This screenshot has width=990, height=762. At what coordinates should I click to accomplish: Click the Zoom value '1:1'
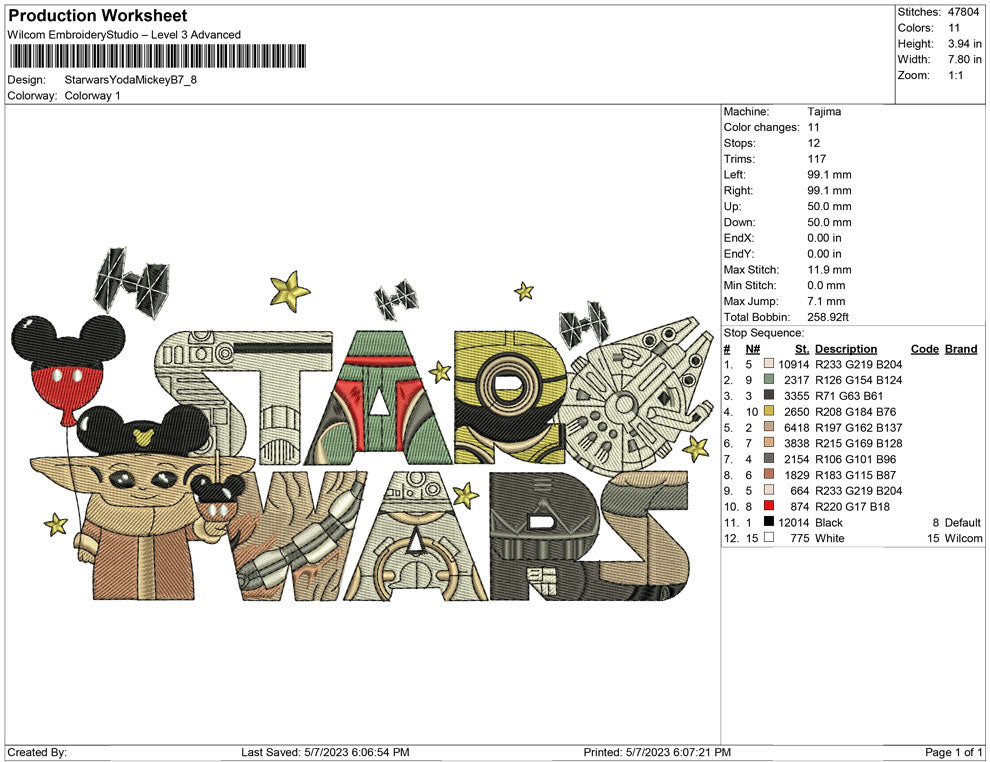[956, 75]
